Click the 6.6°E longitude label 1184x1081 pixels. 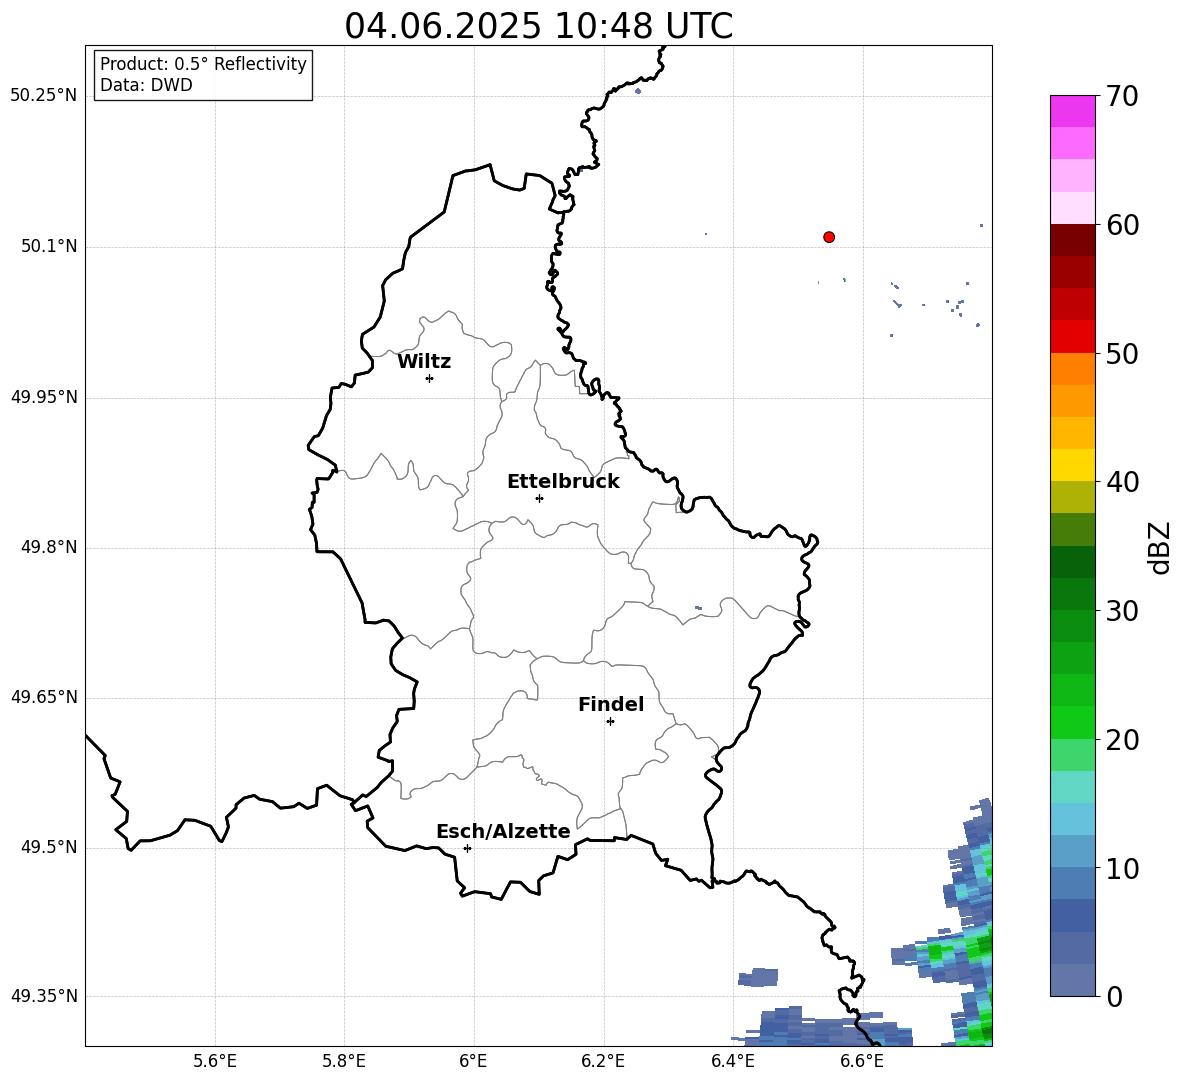pos(862,1061)
